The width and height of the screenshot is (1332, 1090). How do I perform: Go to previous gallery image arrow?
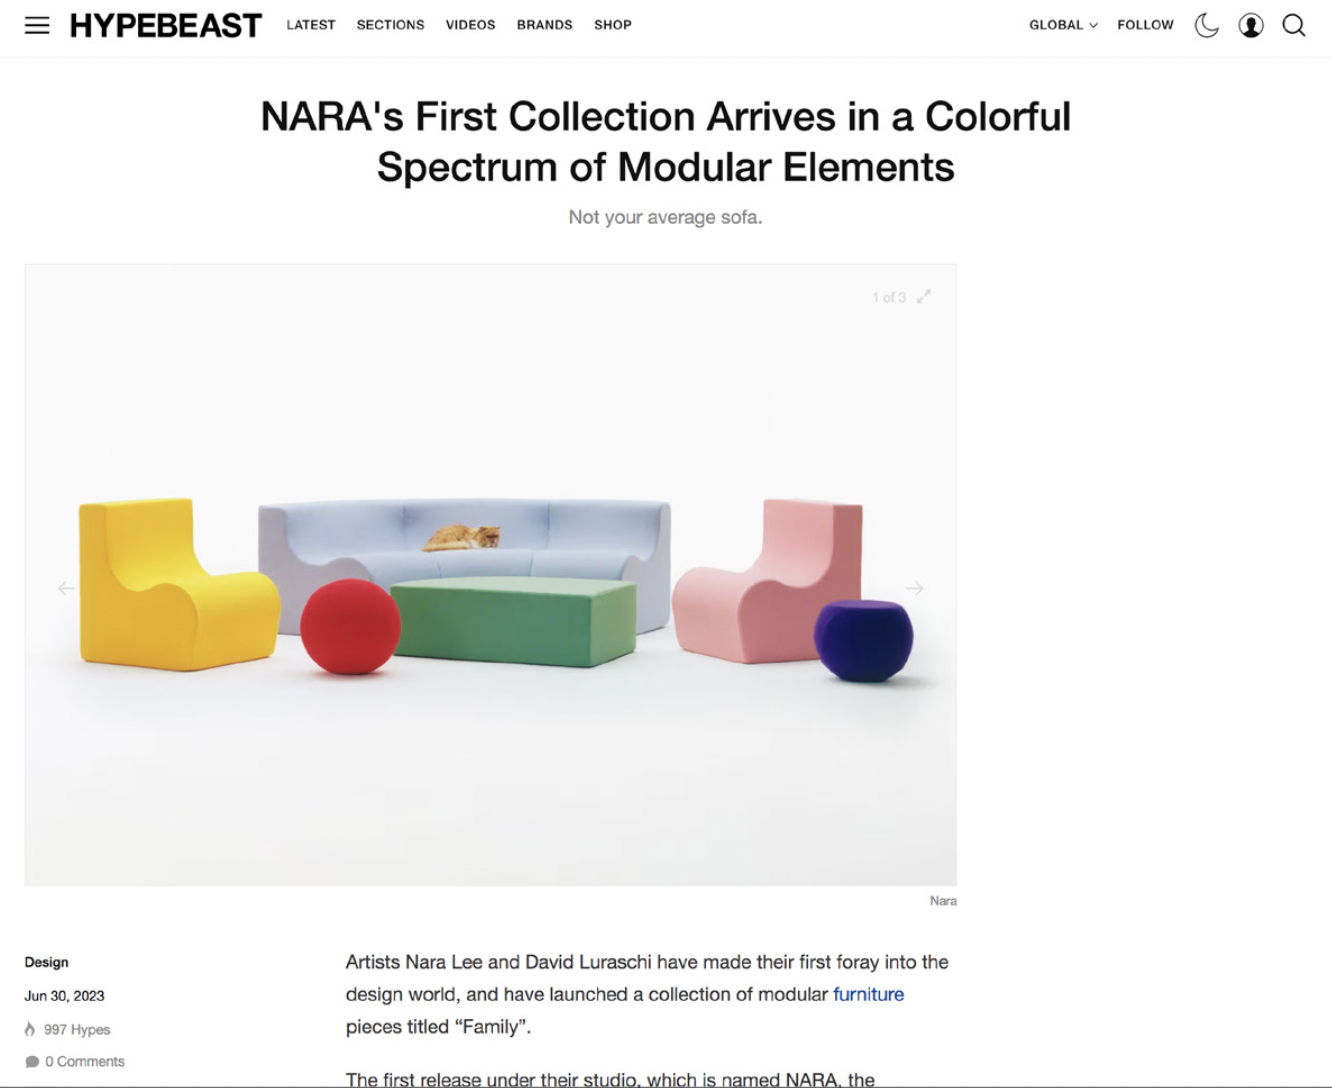click(66, 588)
